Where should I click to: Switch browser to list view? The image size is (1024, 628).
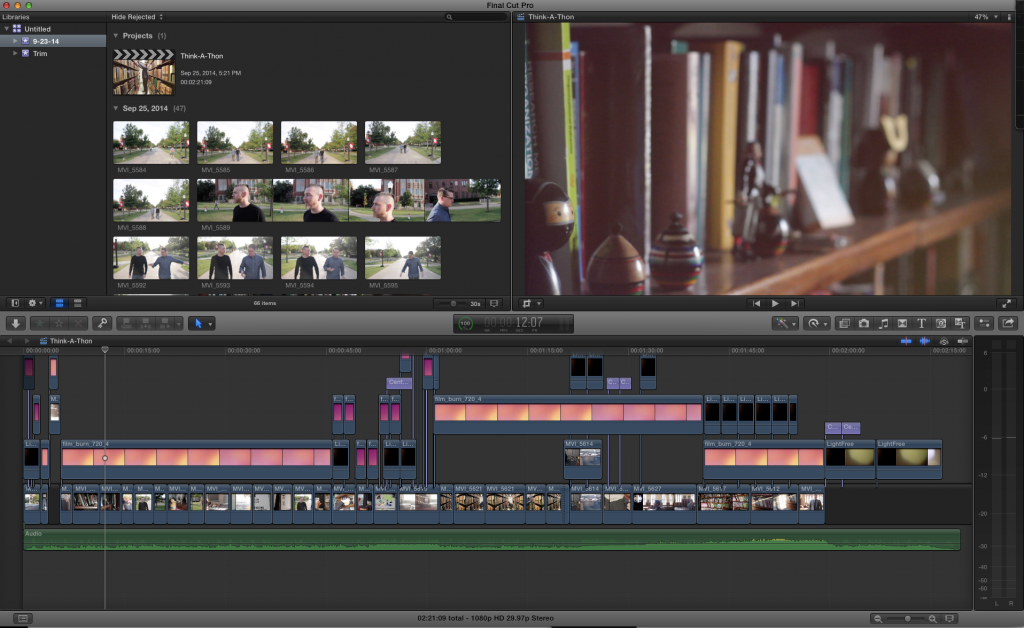click(x=77, y=303)
